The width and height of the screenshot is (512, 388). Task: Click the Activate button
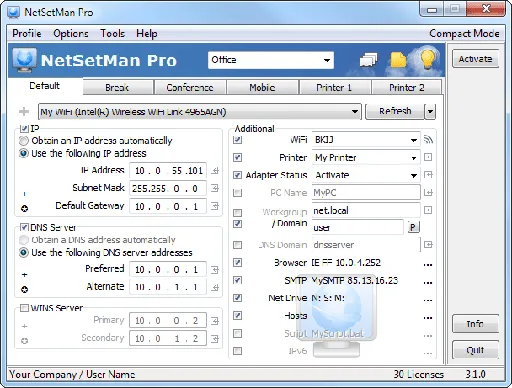tap(475, 59)
